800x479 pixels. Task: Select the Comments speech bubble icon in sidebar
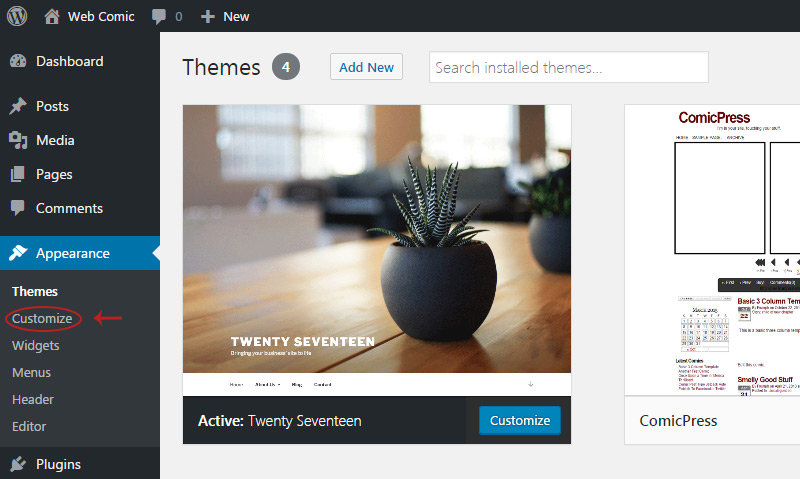pos(18,208)
